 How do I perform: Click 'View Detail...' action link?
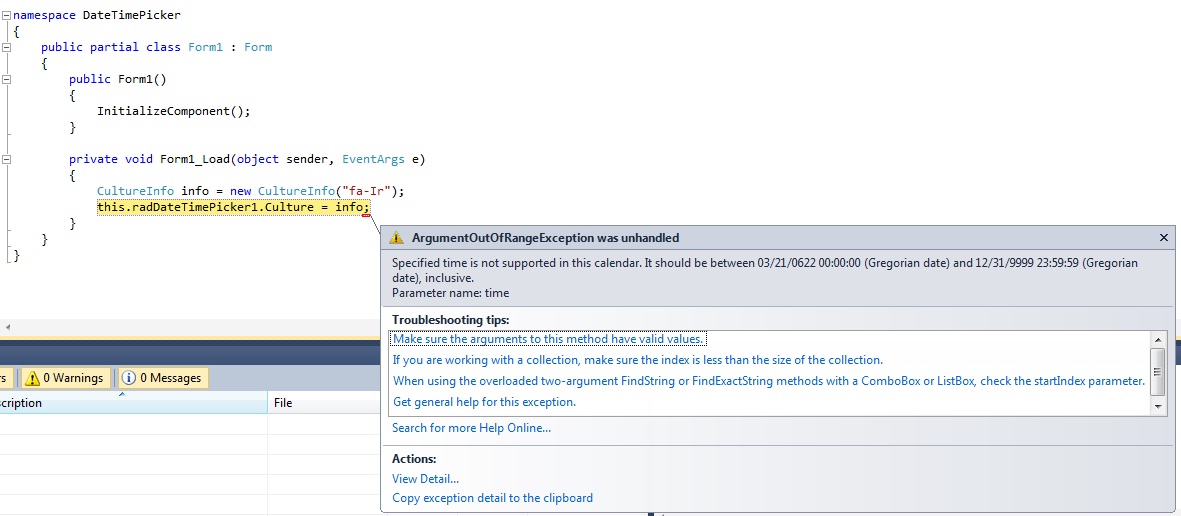tap(426, 478)
